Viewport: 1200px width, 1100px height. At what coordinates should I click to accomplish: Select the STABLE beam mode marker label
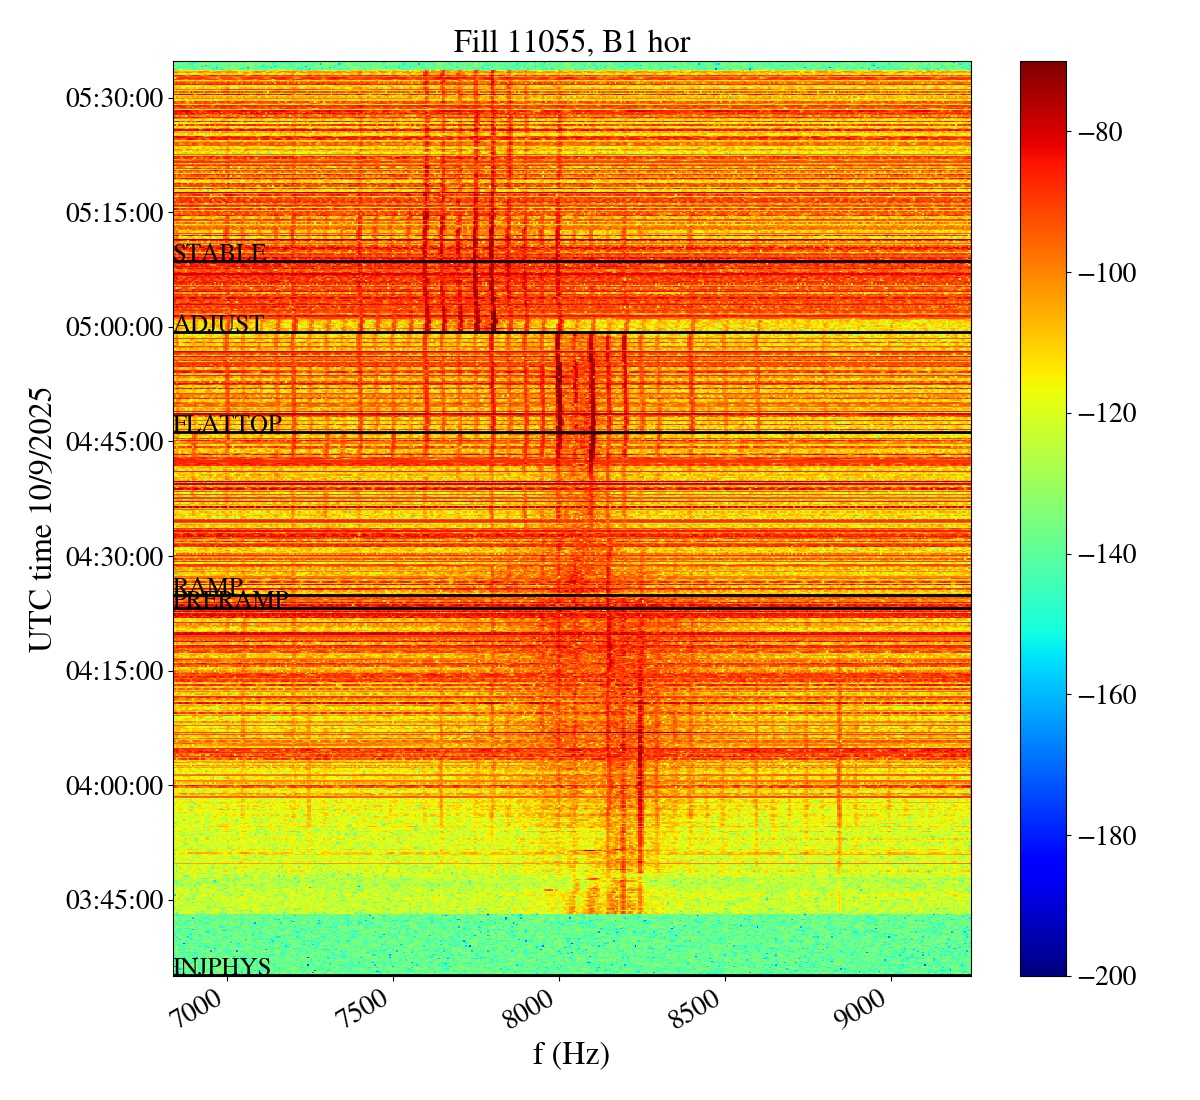pyautogui.click(x=220, y=253)
